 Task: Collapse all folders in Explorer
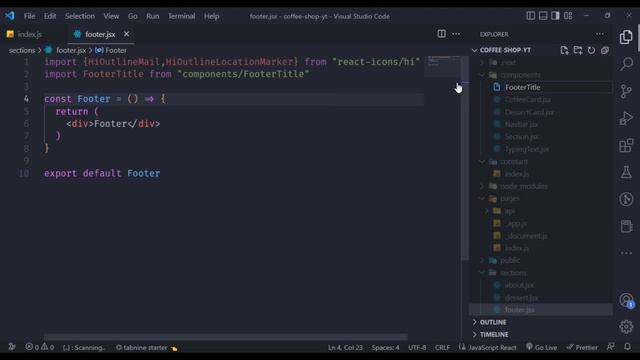coord(604,50)
